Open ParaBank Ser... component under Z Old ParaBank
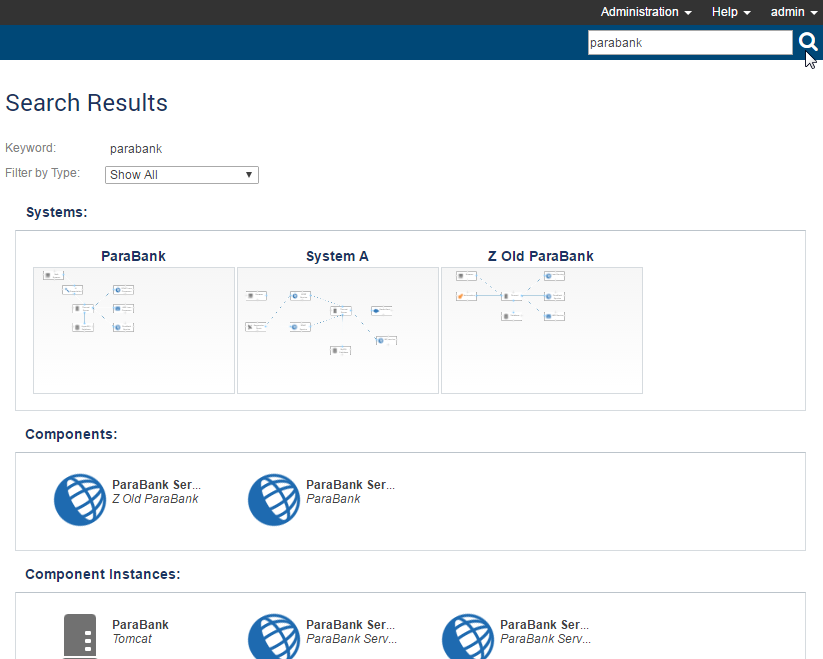This screenshot has height=659, width=823. (156, 484)
